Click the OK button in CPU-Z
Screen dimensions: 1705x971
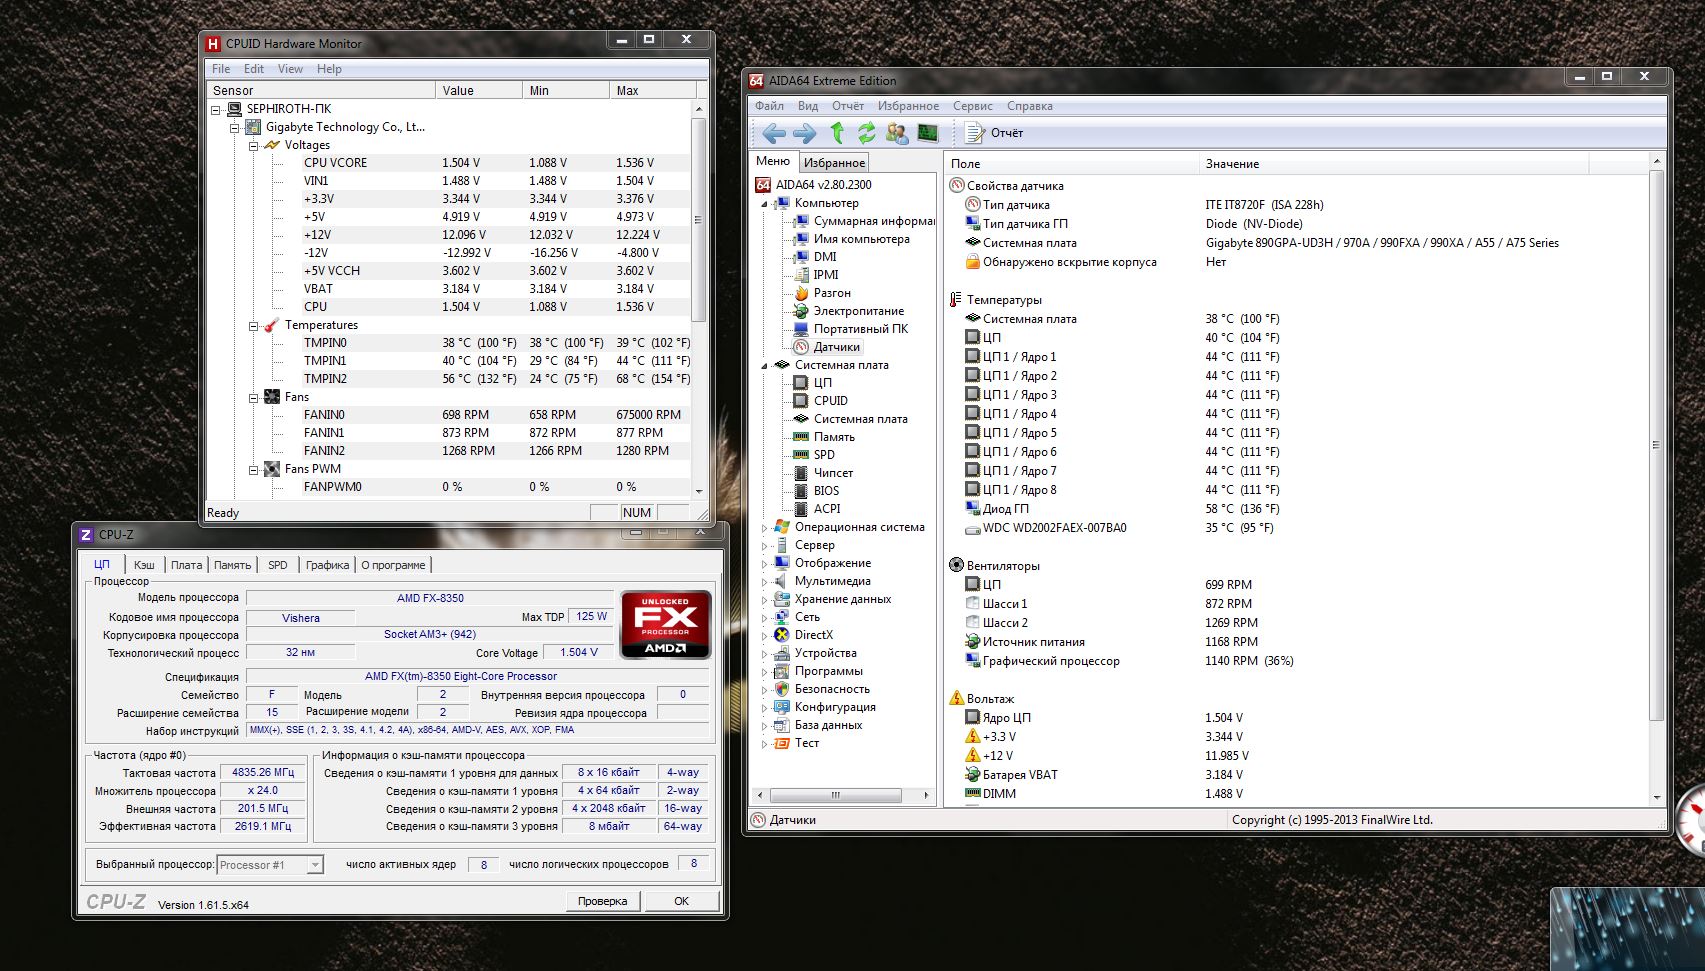[x=681, y=901]
